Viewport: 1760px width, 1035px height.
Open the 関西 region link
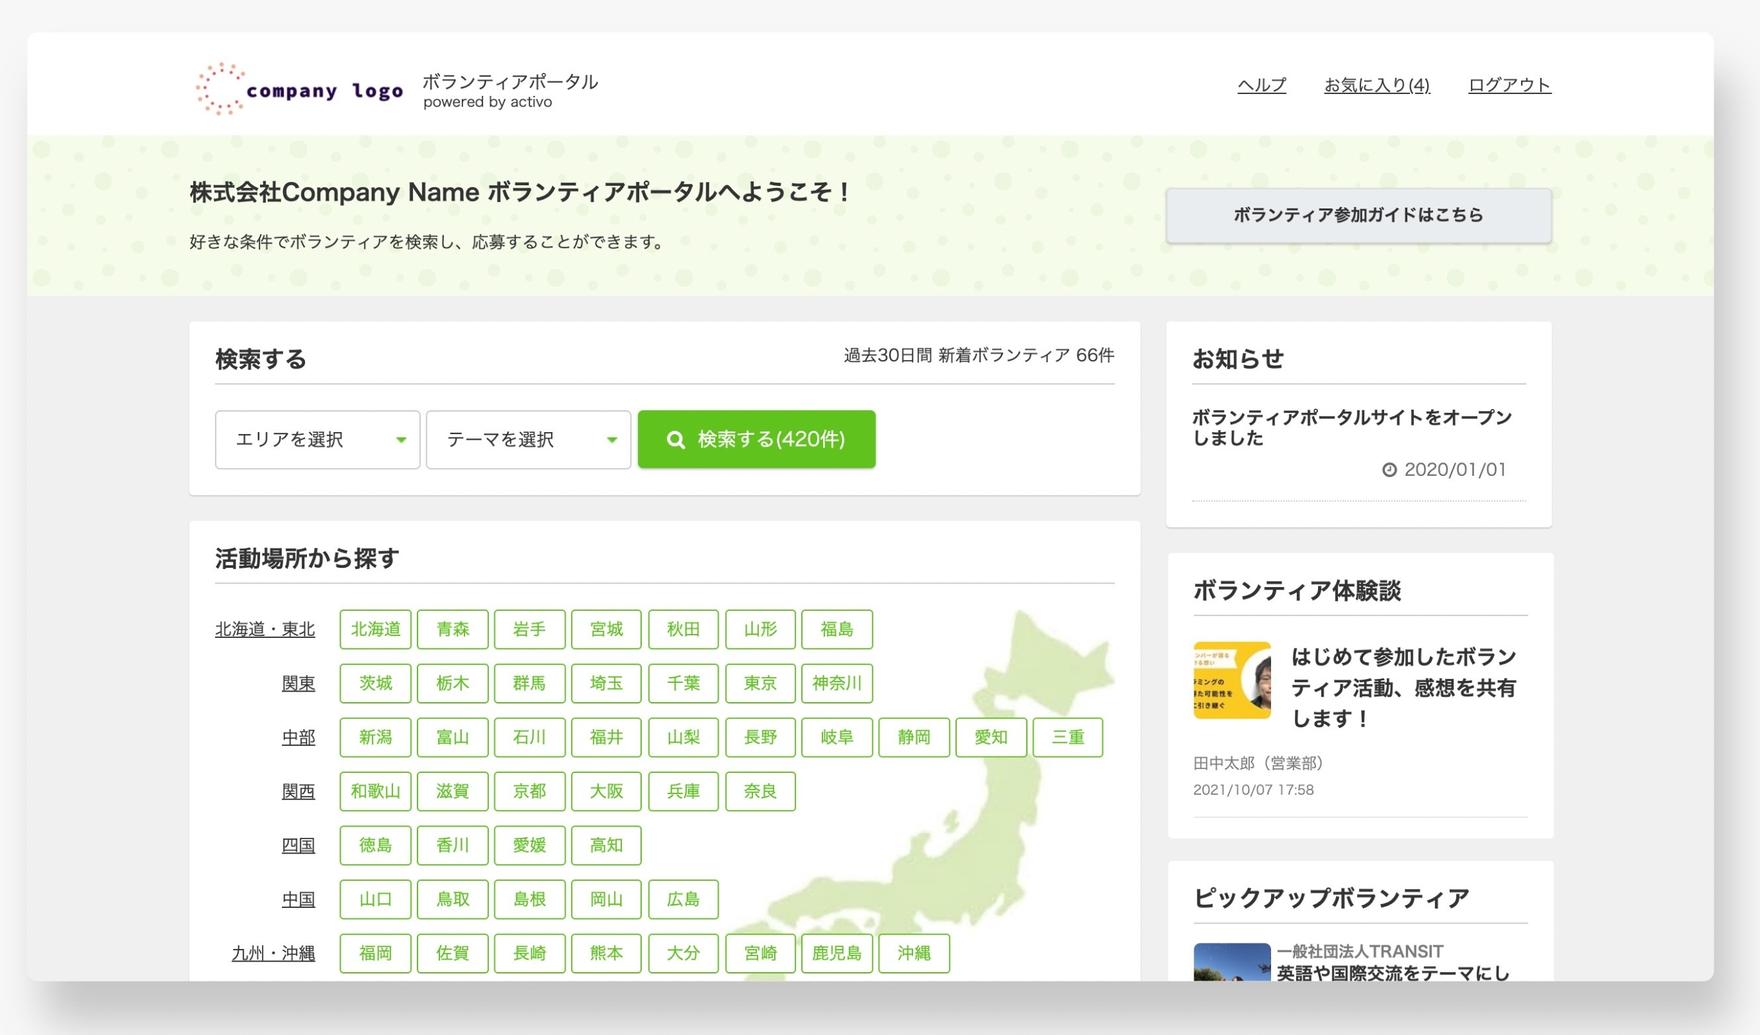[298, 791]
